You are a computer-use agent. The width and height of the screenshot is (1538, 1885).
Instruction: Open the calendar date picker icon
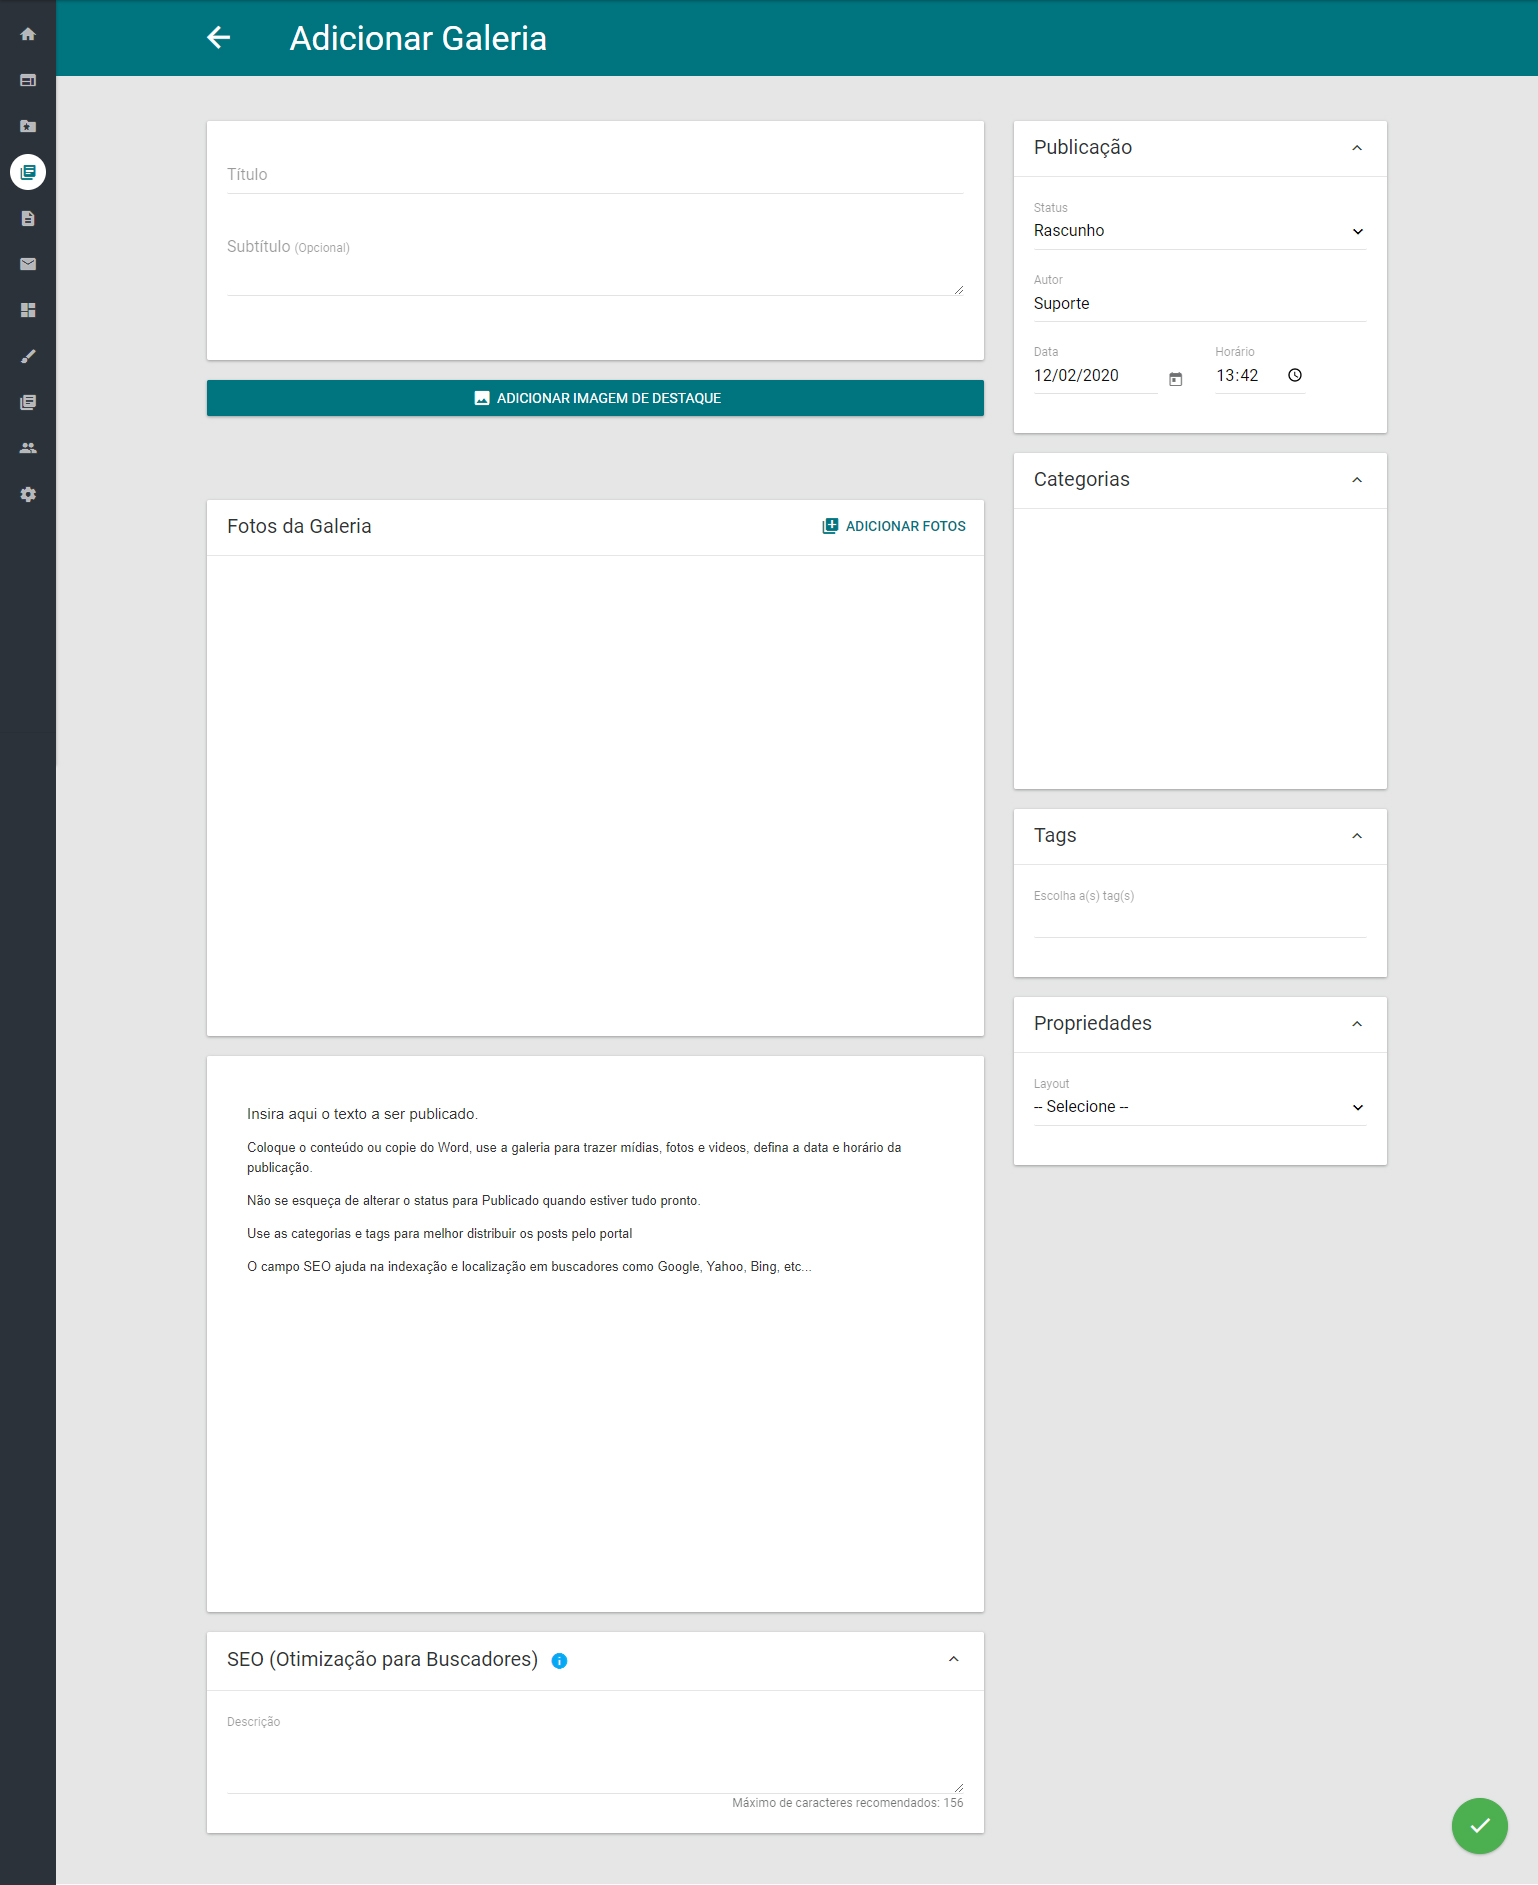pos(1176,379)
